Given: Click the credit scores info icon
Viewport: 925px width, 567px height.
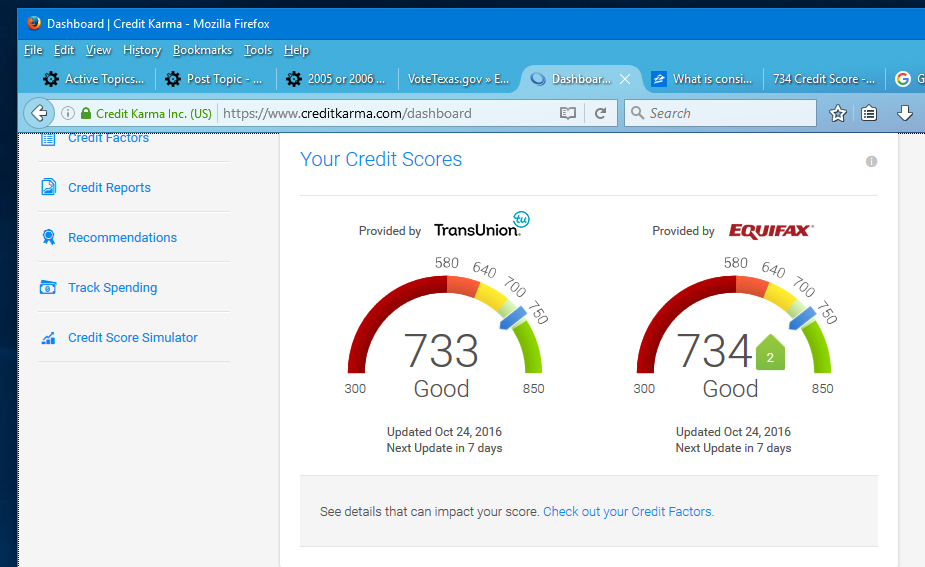Looking at the screenshot, I should pyautogui.click(x=871, y=162).
